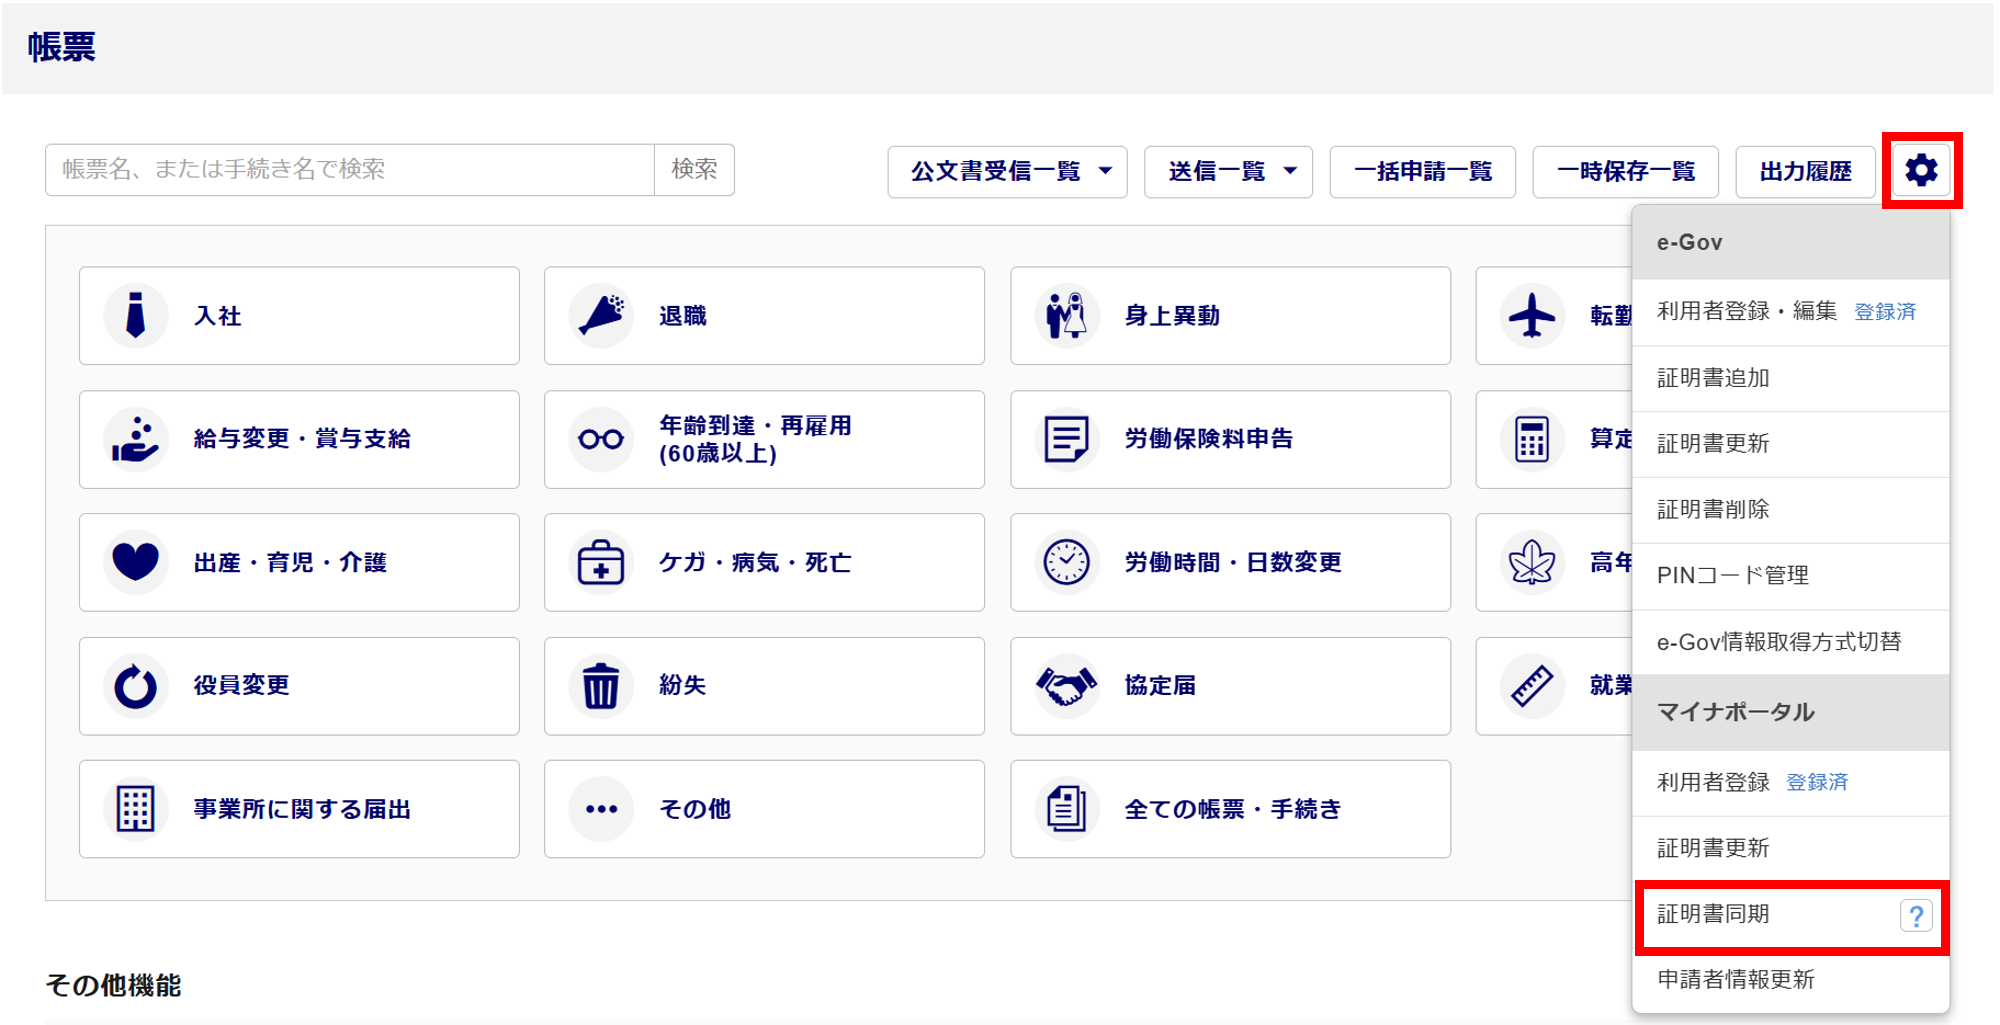Click the calculator icon for 算定
The image size is (2000, 1025).
point(1532,439)
